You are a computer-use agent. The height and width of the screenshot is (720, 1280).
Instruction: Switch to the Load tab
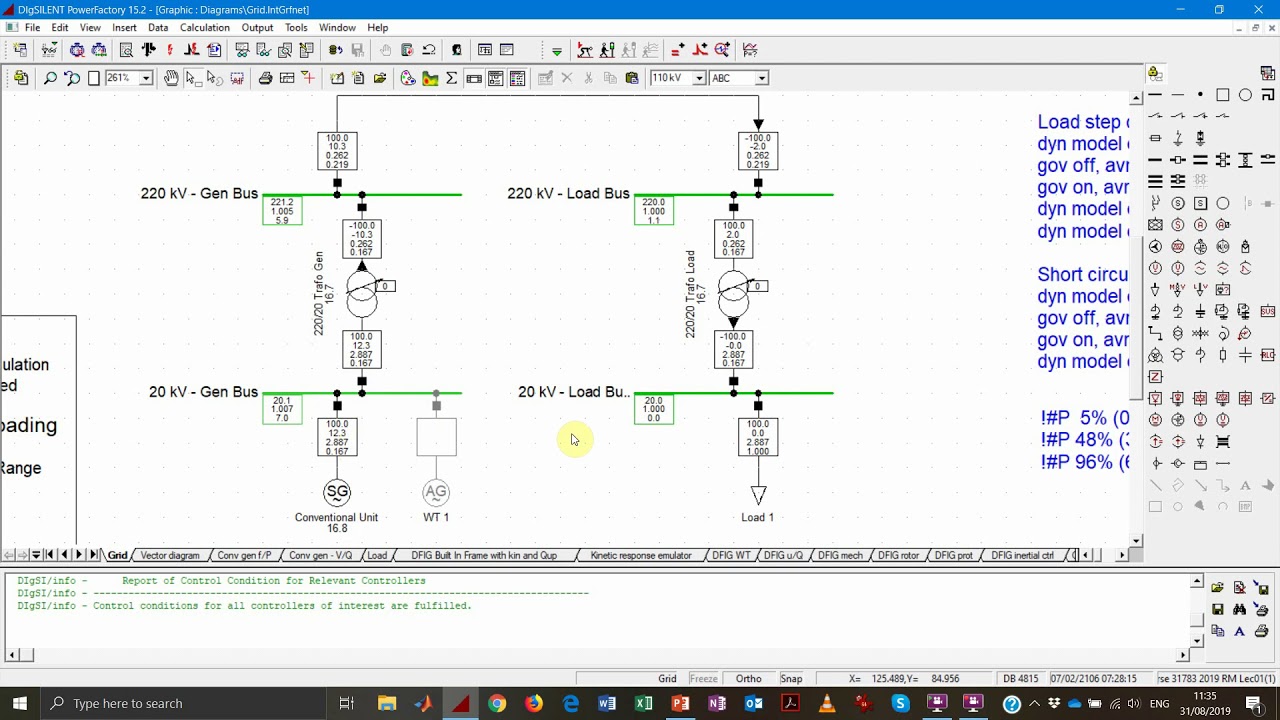(x=377, y=555)
